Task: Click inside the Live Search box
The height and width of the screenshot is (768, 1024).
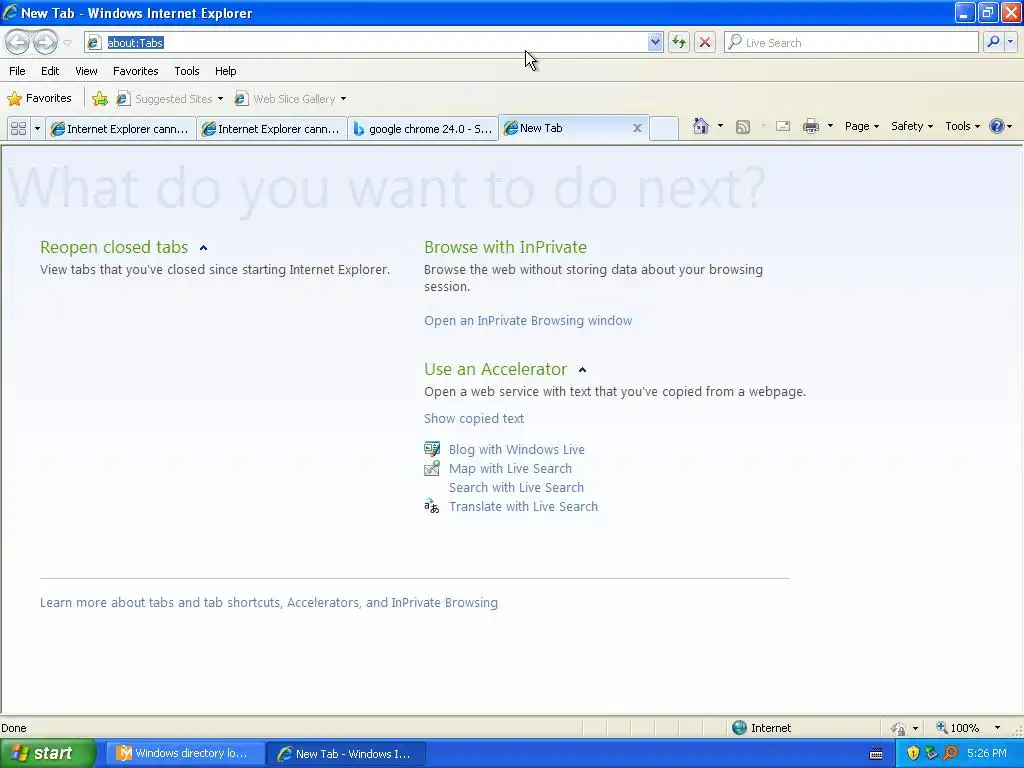Action: 851,42
